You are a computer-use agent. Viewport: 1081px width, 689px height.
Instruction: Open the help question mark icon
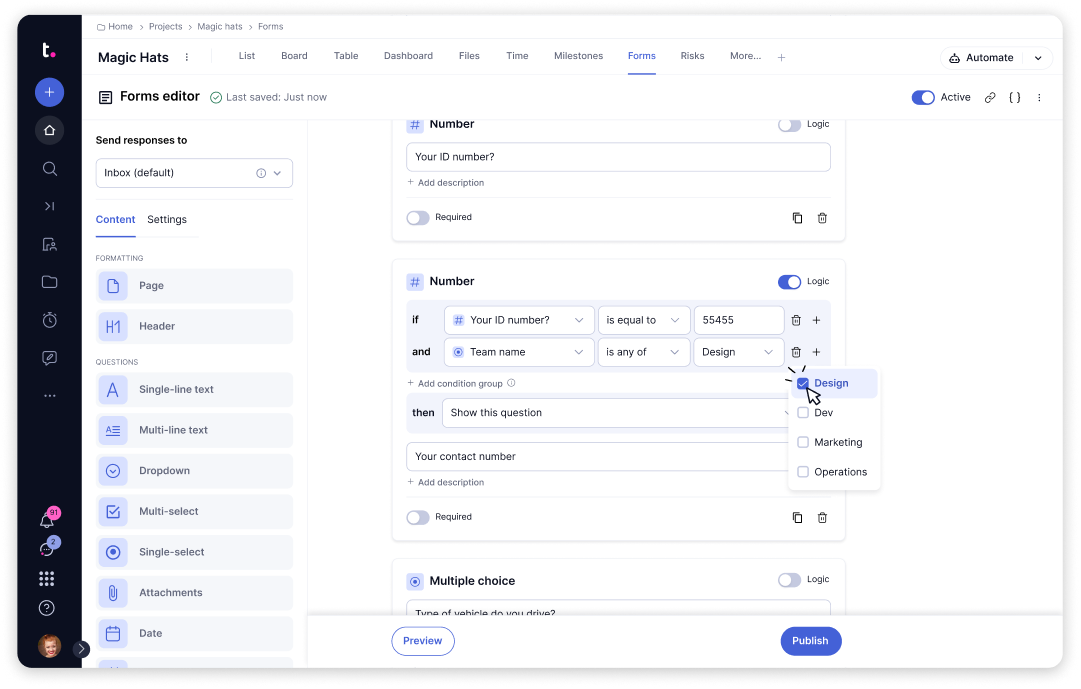[x=47, y=608]
